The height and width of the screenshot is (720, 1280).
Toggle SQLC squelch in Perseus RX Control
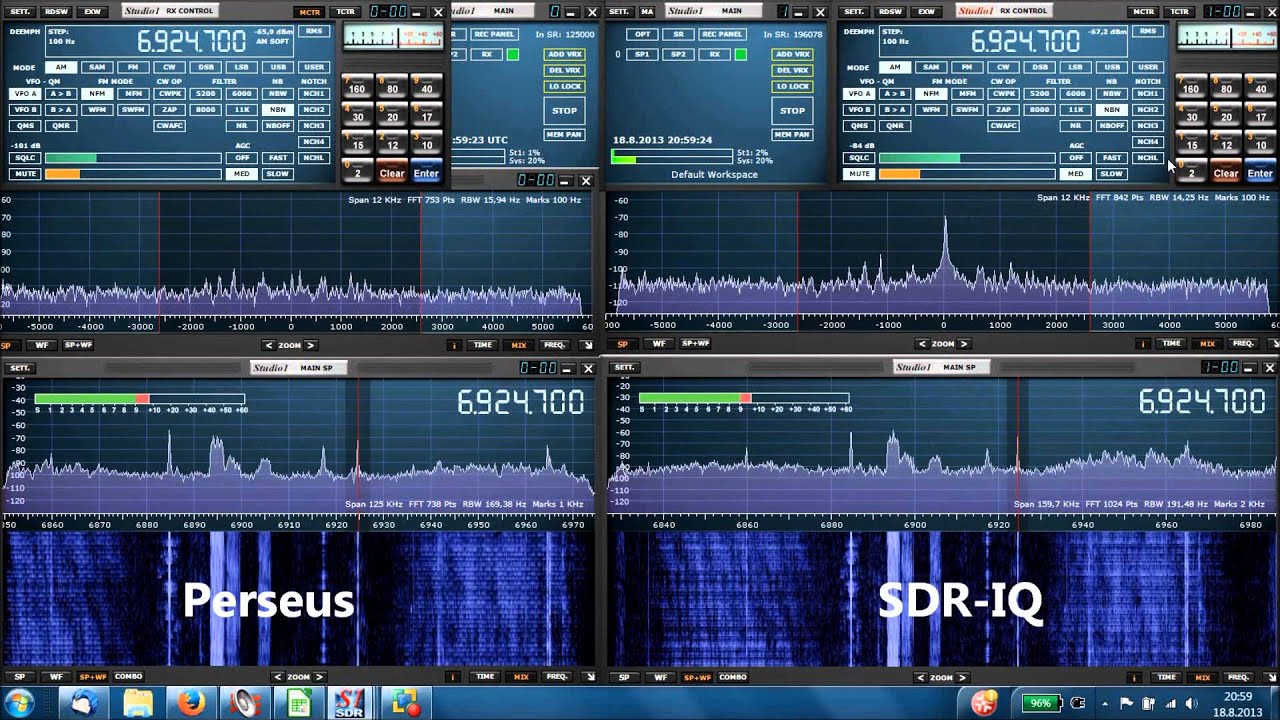pyautogui.click(x=25, y=158)
